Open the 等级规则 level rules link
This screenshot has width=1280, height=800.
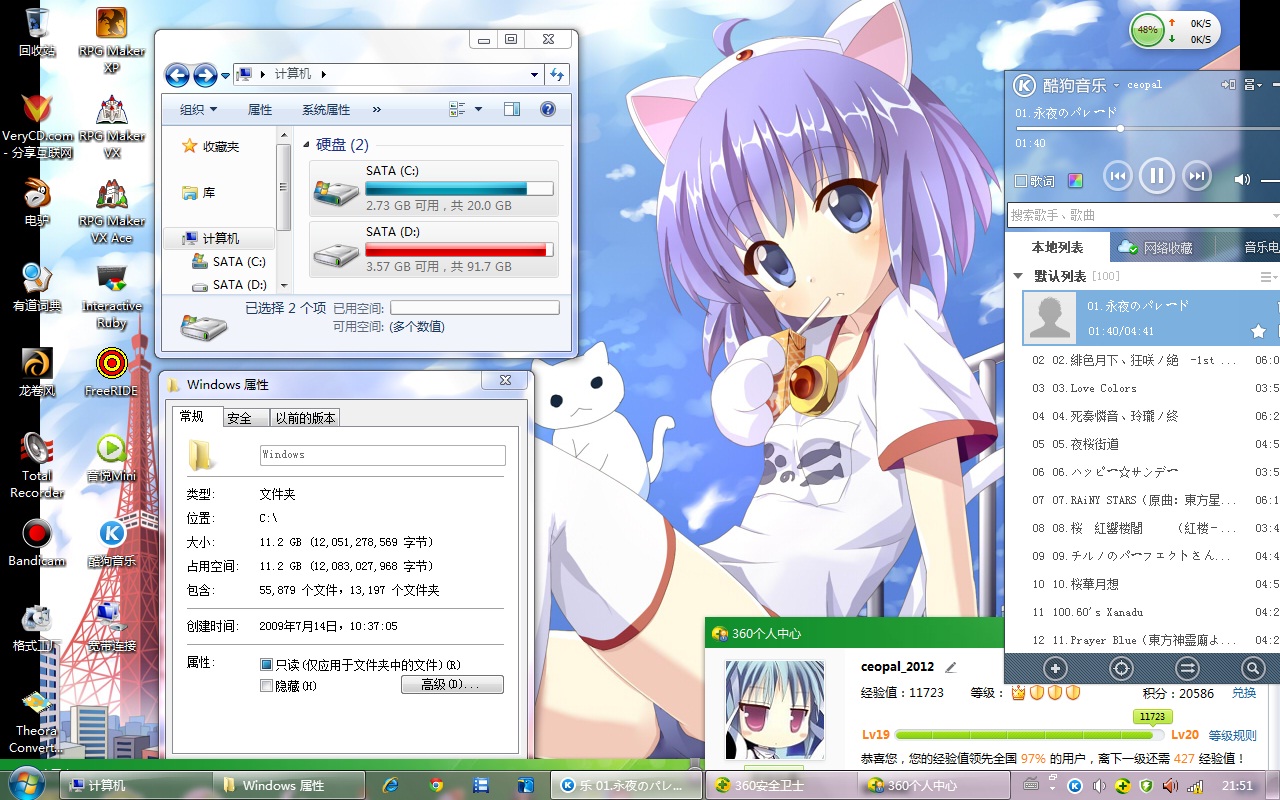tap(1233, 736)
